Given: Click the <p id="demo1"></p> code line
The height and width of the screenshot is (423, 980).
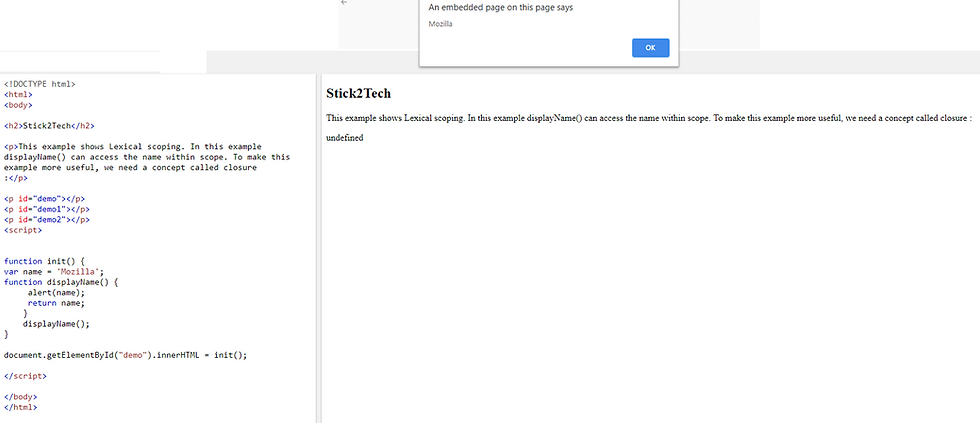Looking at the screenshot, I should (x=47, y=209).
